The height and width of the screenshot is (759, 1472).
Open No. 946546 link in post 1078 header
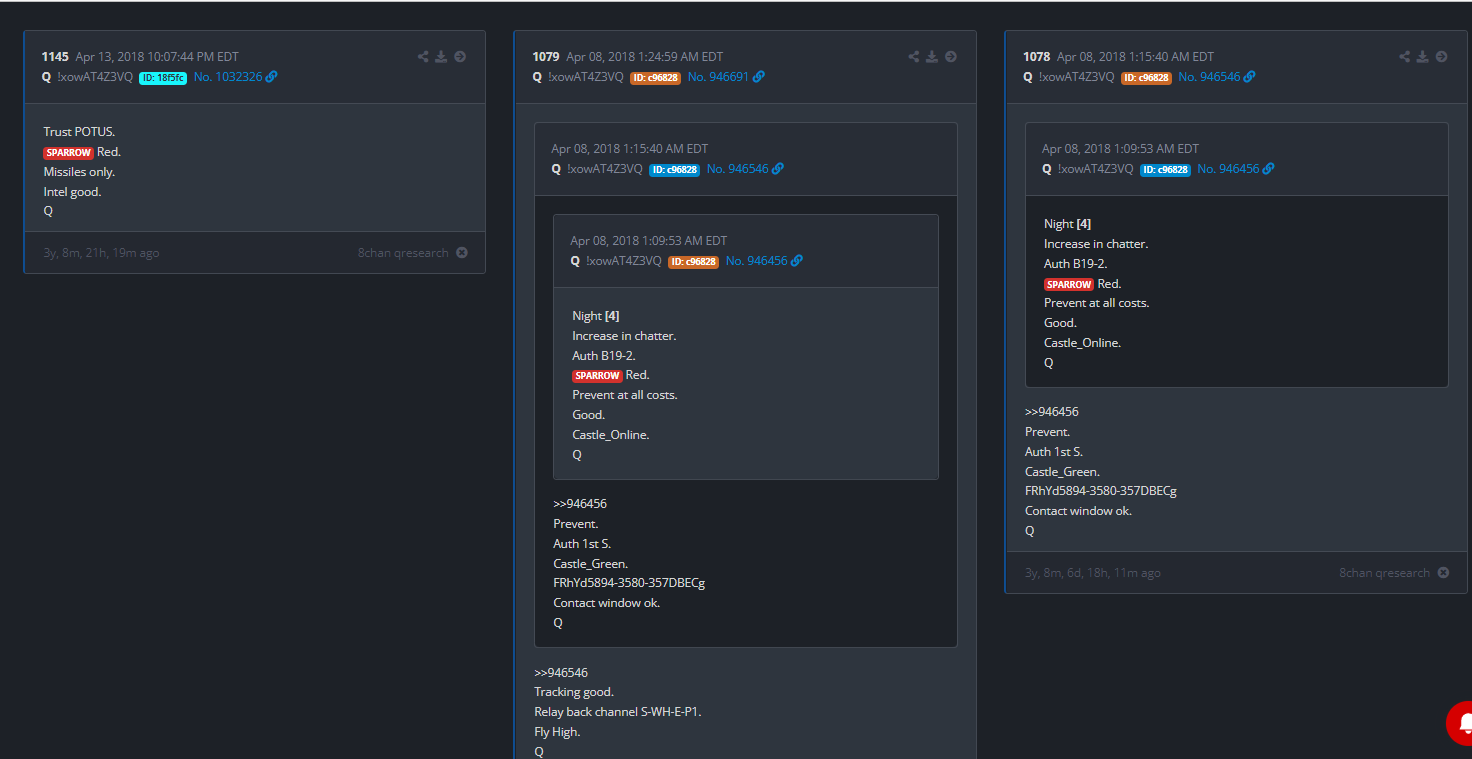(1209, 77)
